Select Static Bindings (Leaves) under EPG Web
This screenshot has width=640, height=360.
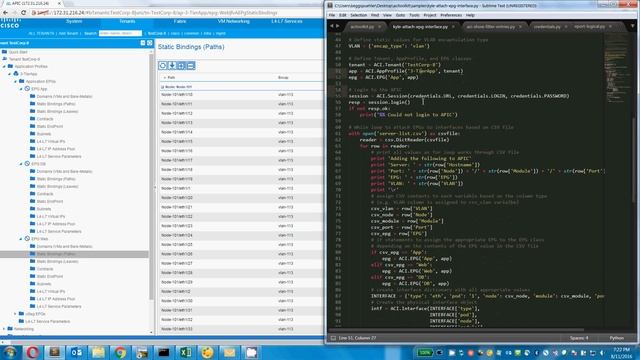point(57,261)
